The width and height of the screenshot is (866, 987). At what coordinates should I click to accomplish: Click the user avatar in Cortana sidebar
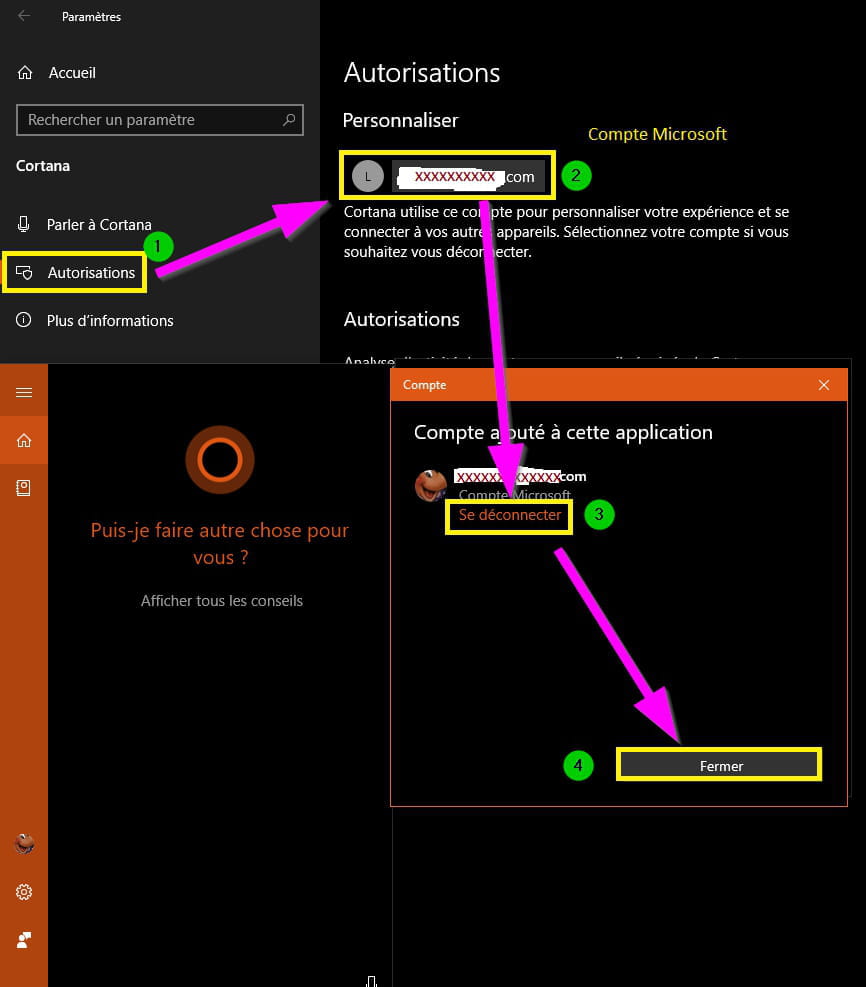[25, 843]
